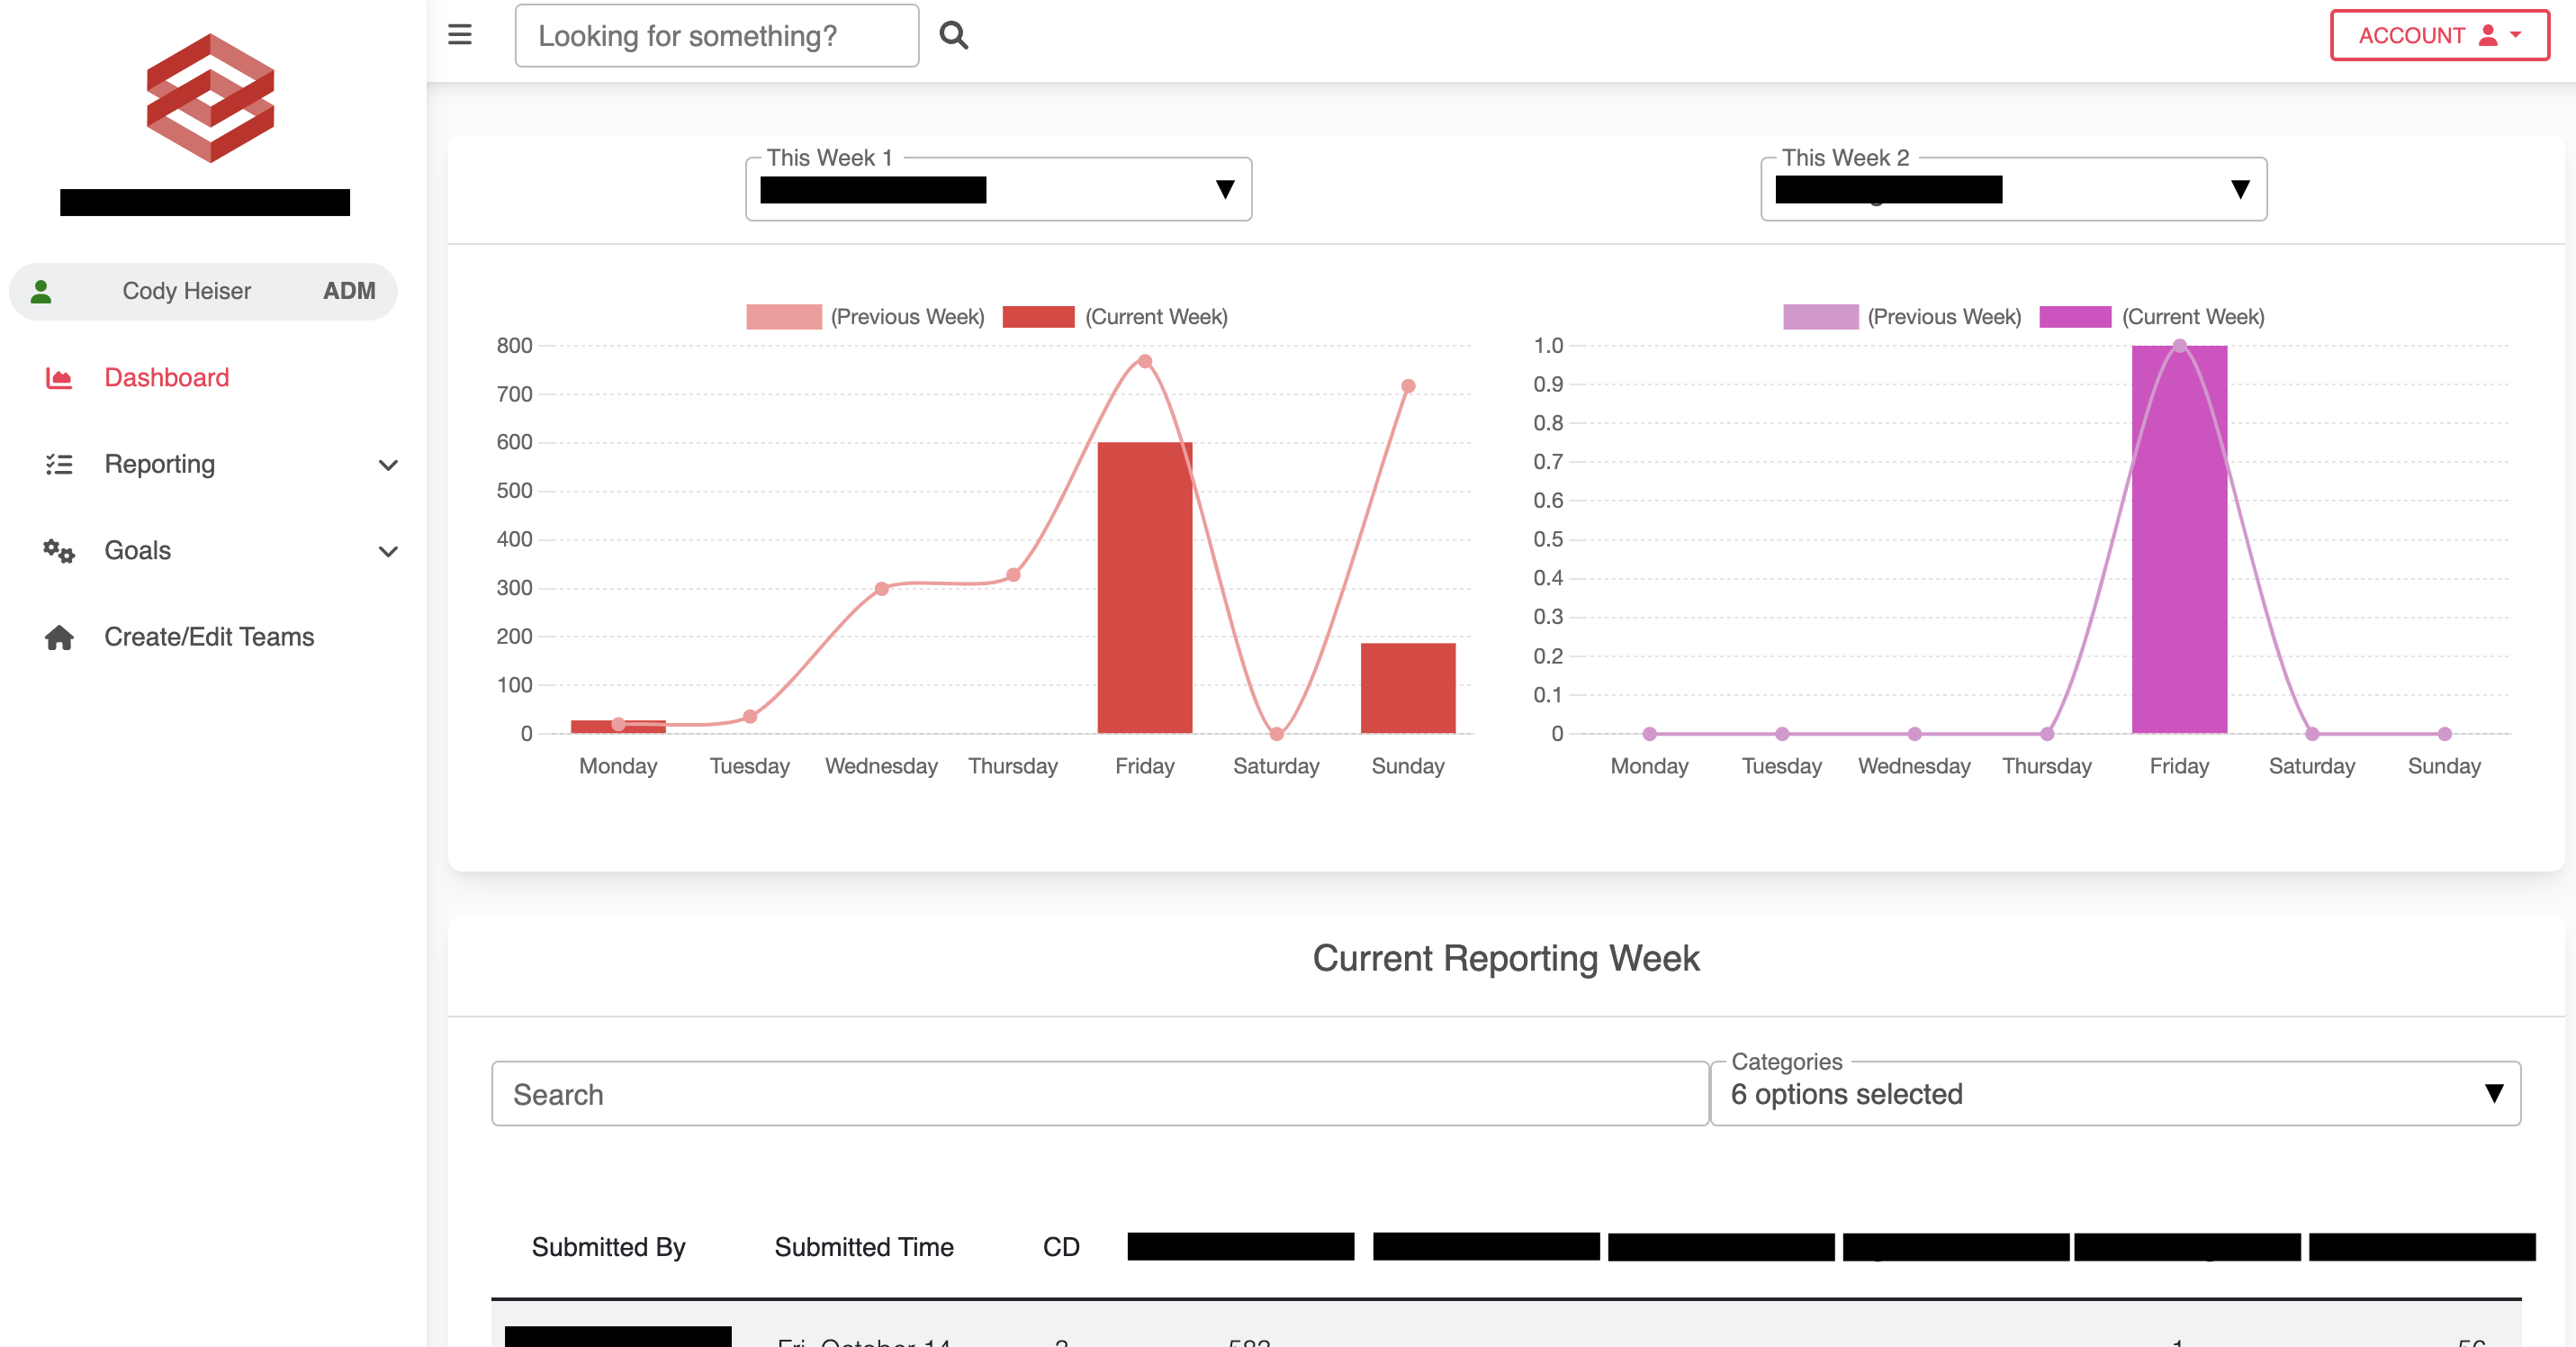Sort by Submitted Time column header
The height and width of the screenshot is (1347, 2576).
[864, 1247]
